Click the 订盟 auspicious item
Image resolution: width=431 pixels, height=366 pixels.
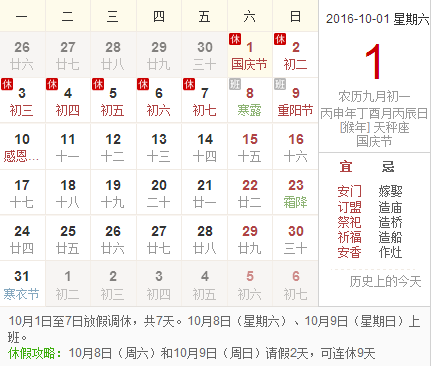pos(349,207)
